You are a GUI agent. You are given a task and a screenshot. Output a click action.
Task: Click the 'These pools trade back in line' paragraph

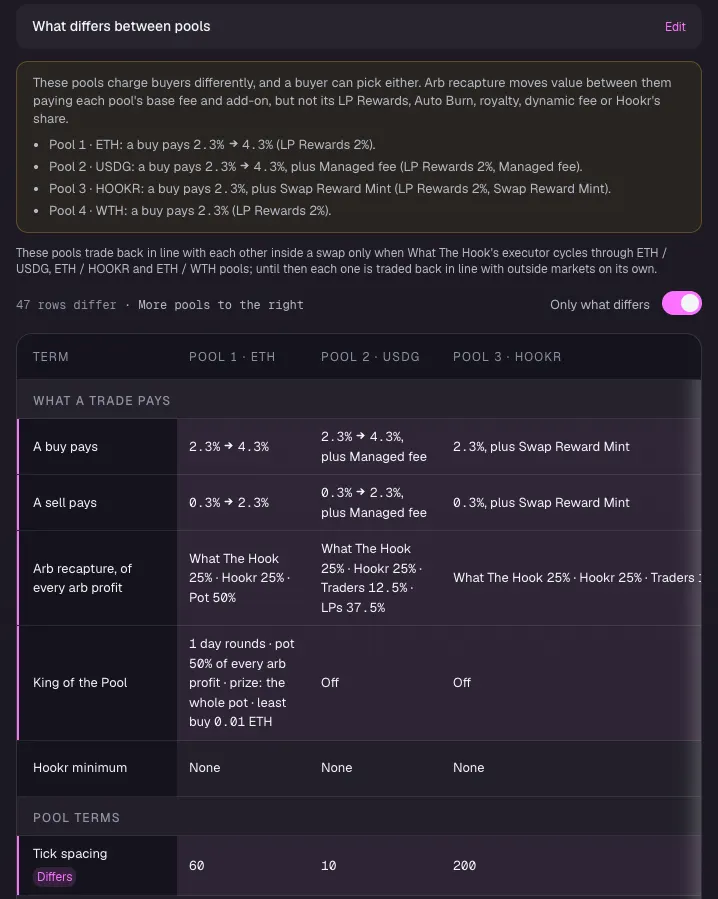click(341, 261)
